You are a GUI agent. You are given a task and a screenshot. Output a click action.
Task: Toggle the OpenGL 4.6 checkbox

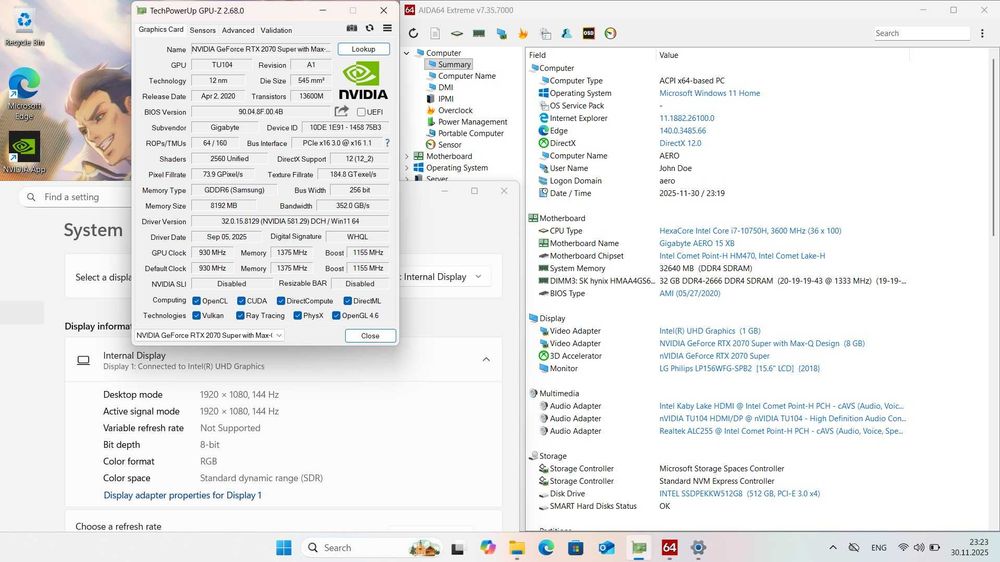[x=336, y=315]
